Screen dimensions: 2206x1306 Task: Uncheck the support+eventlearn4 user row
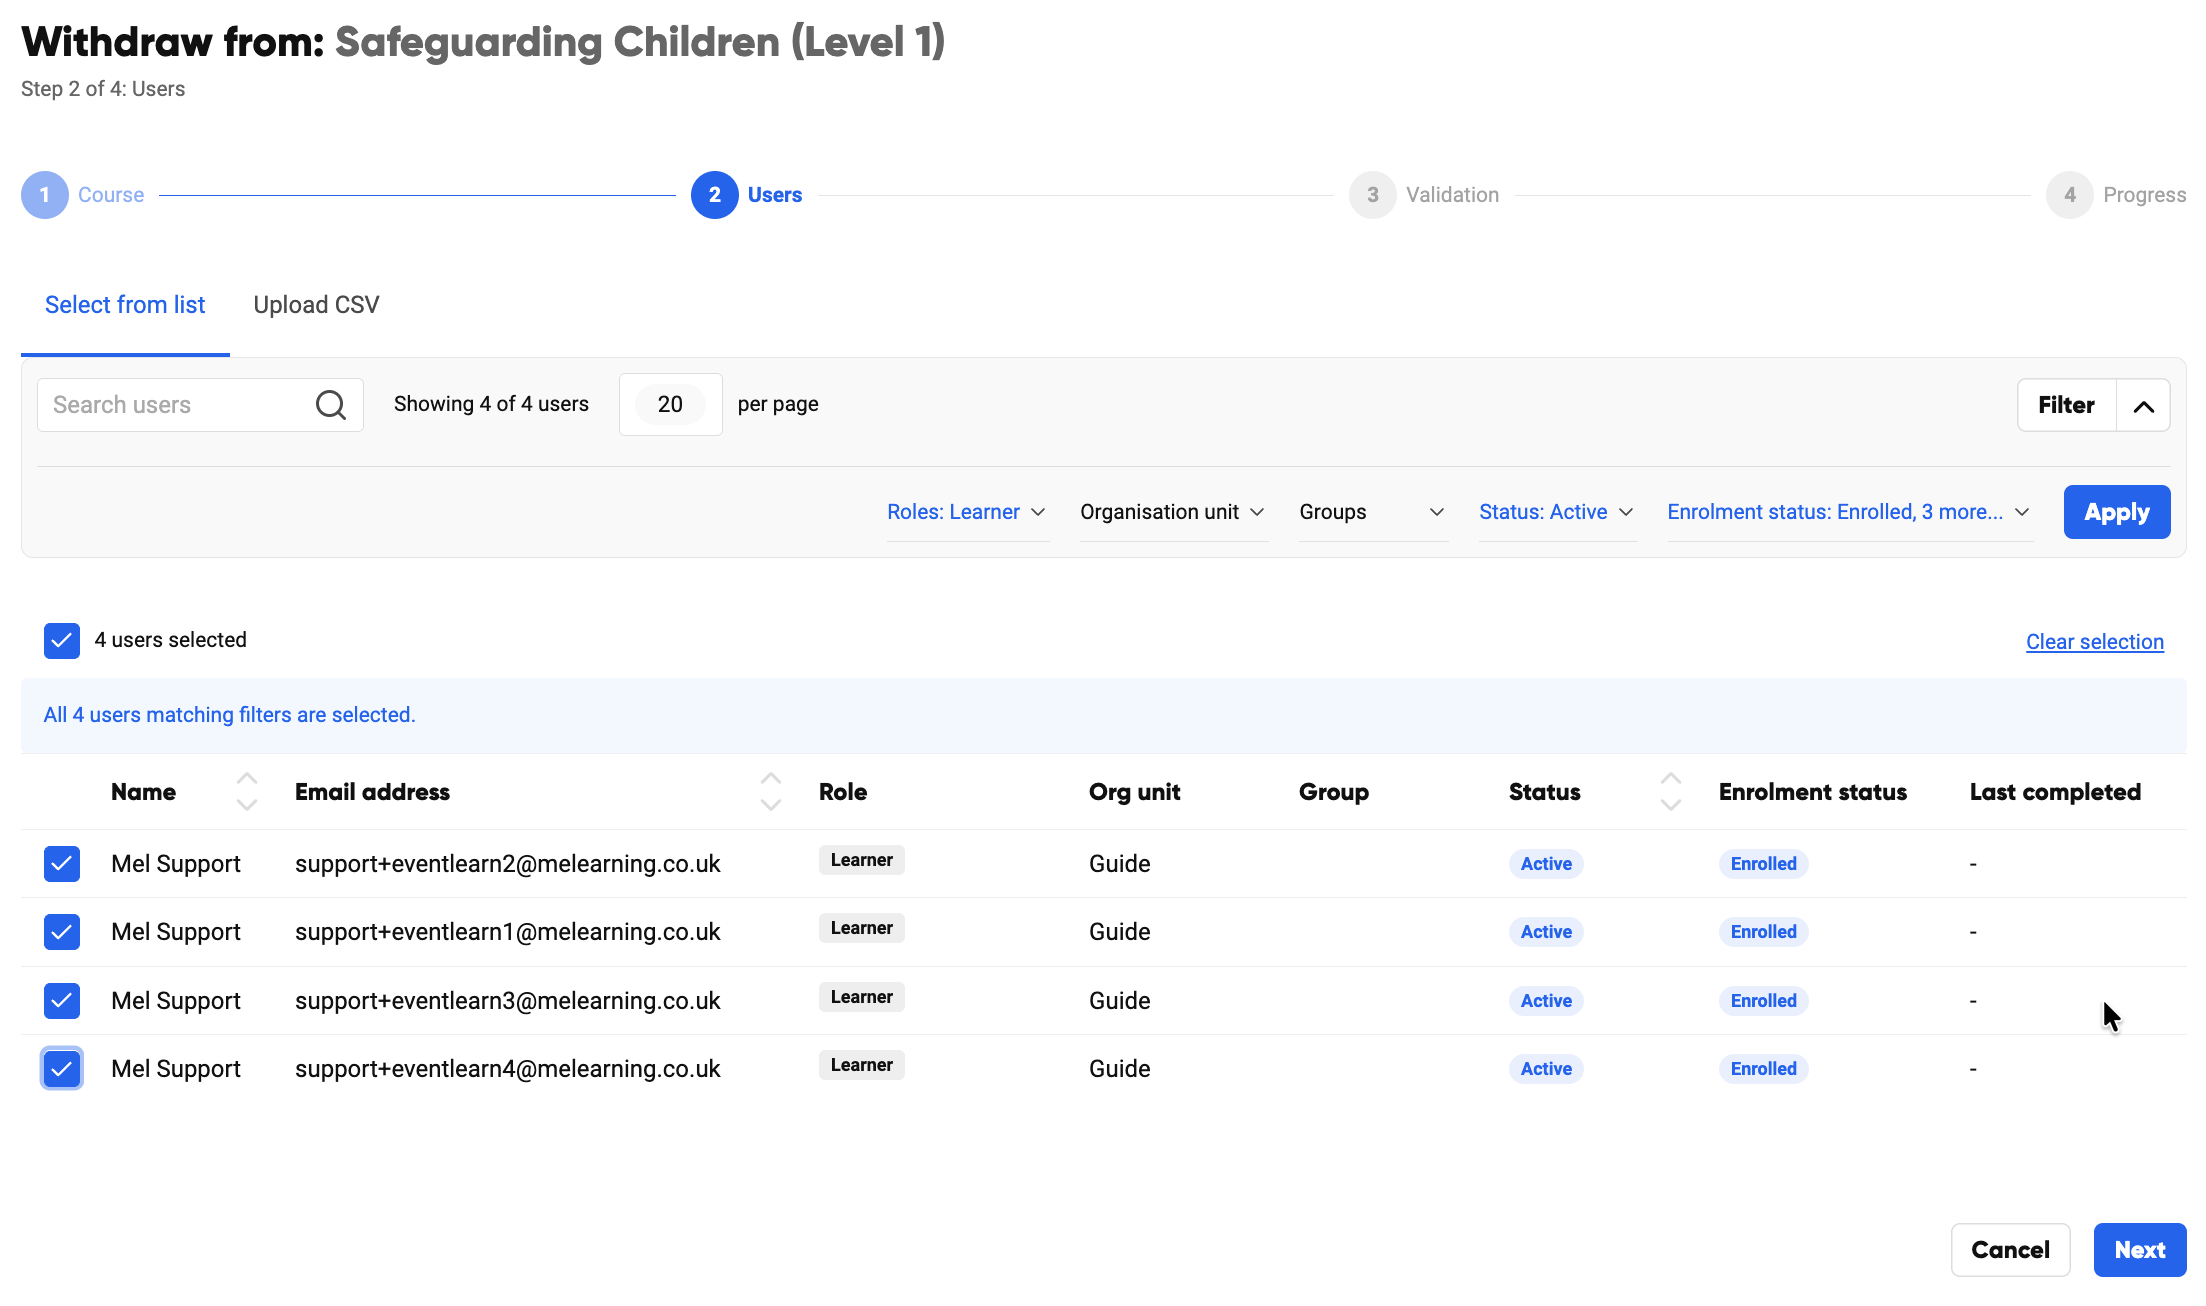click(x=62, y=1069)
